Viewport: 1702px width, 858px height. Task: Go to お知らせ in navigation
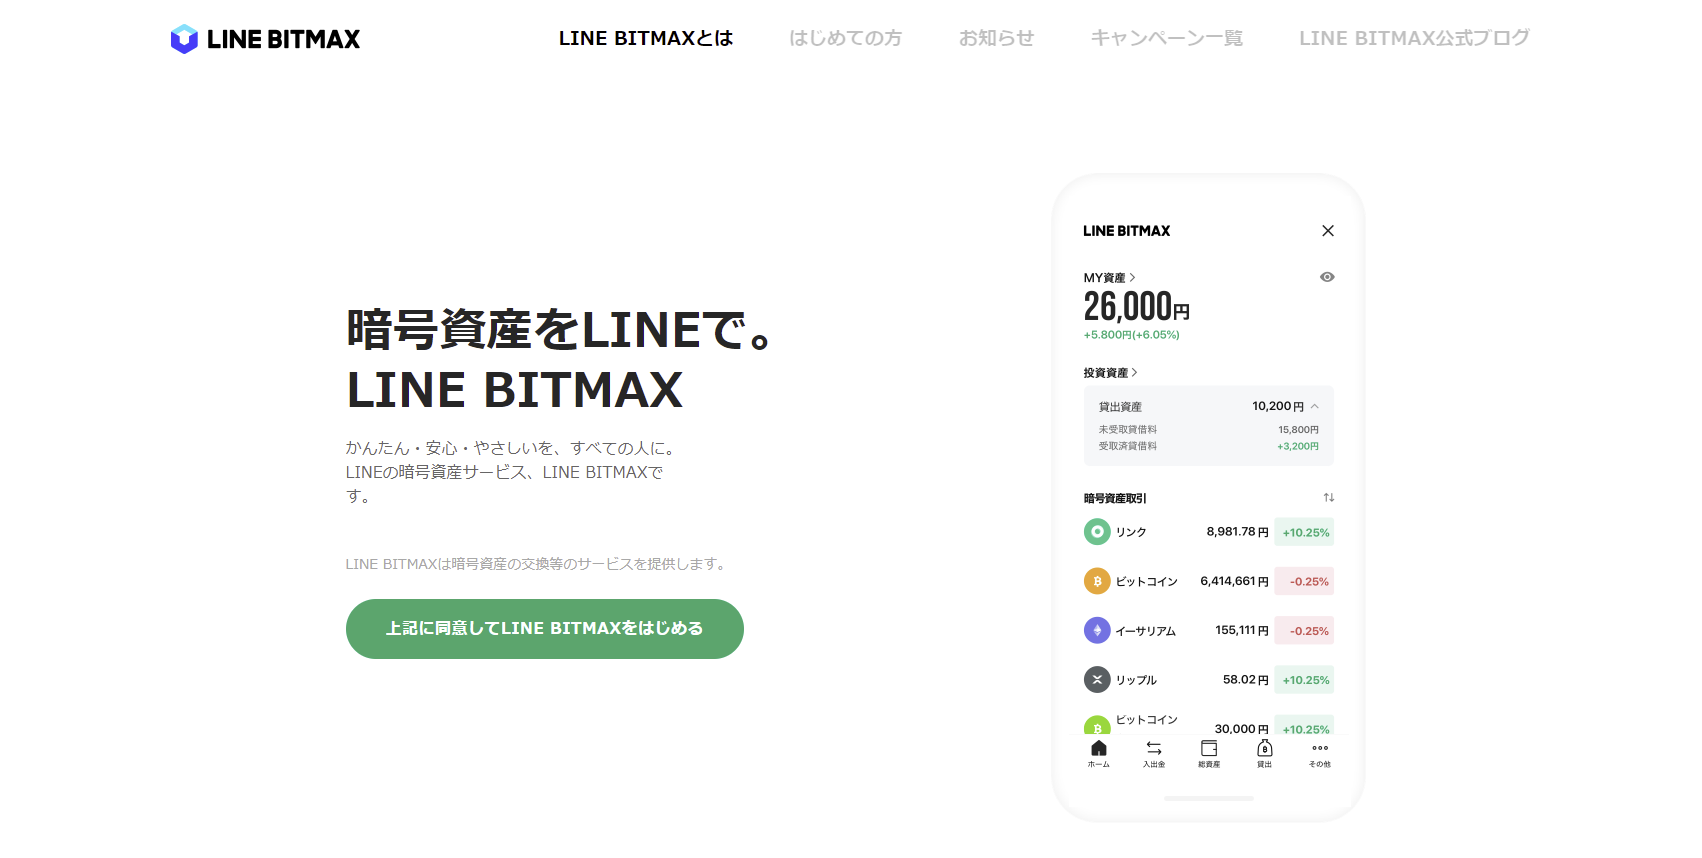996,38
